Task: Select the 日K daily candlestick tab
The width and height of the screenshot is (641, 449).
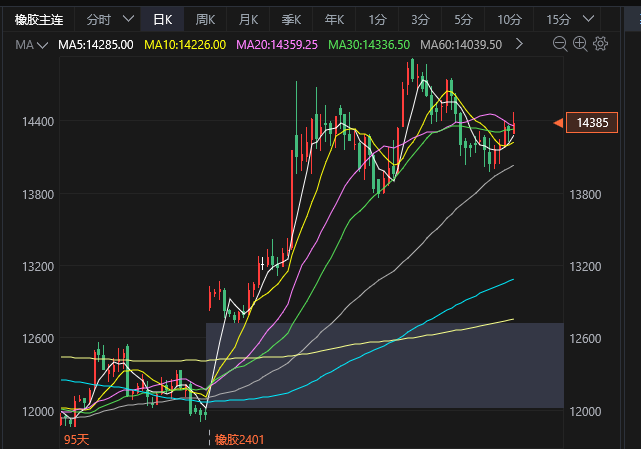Action: point(162,19)
